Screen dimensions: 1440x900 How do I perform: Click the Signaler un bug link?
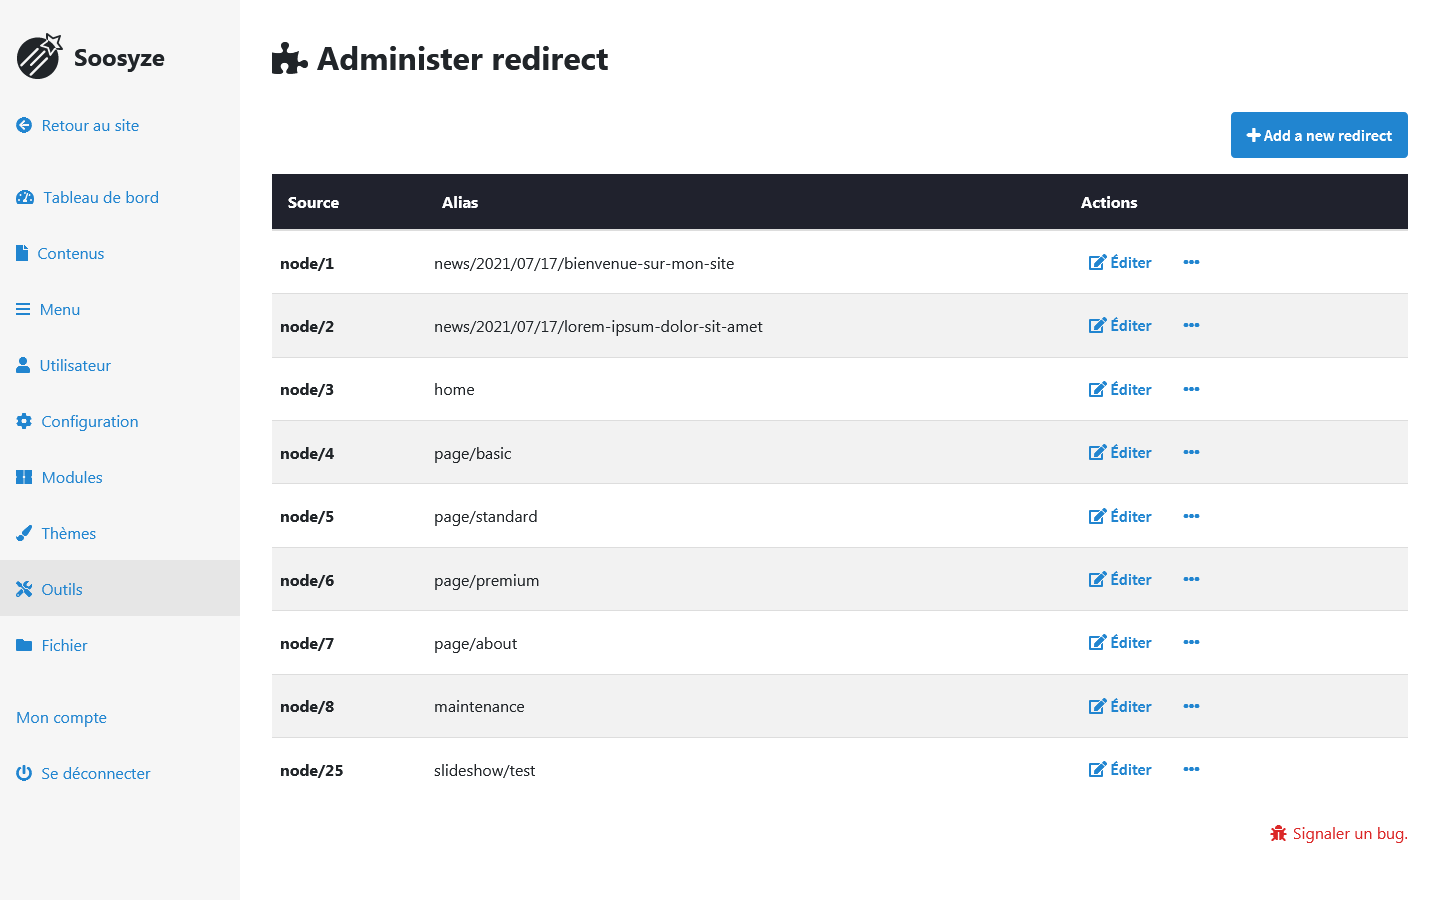1338,833
